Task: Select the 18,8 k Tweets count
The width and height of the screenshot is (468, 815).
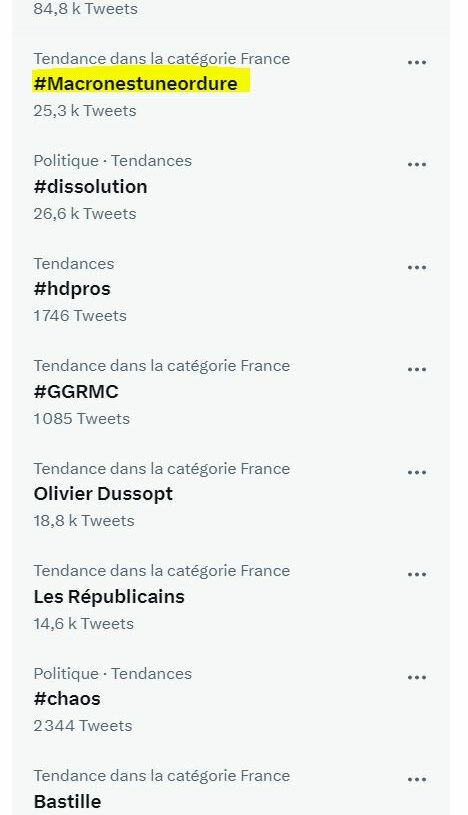Action: pyautogui.click(x=84, y=521)
